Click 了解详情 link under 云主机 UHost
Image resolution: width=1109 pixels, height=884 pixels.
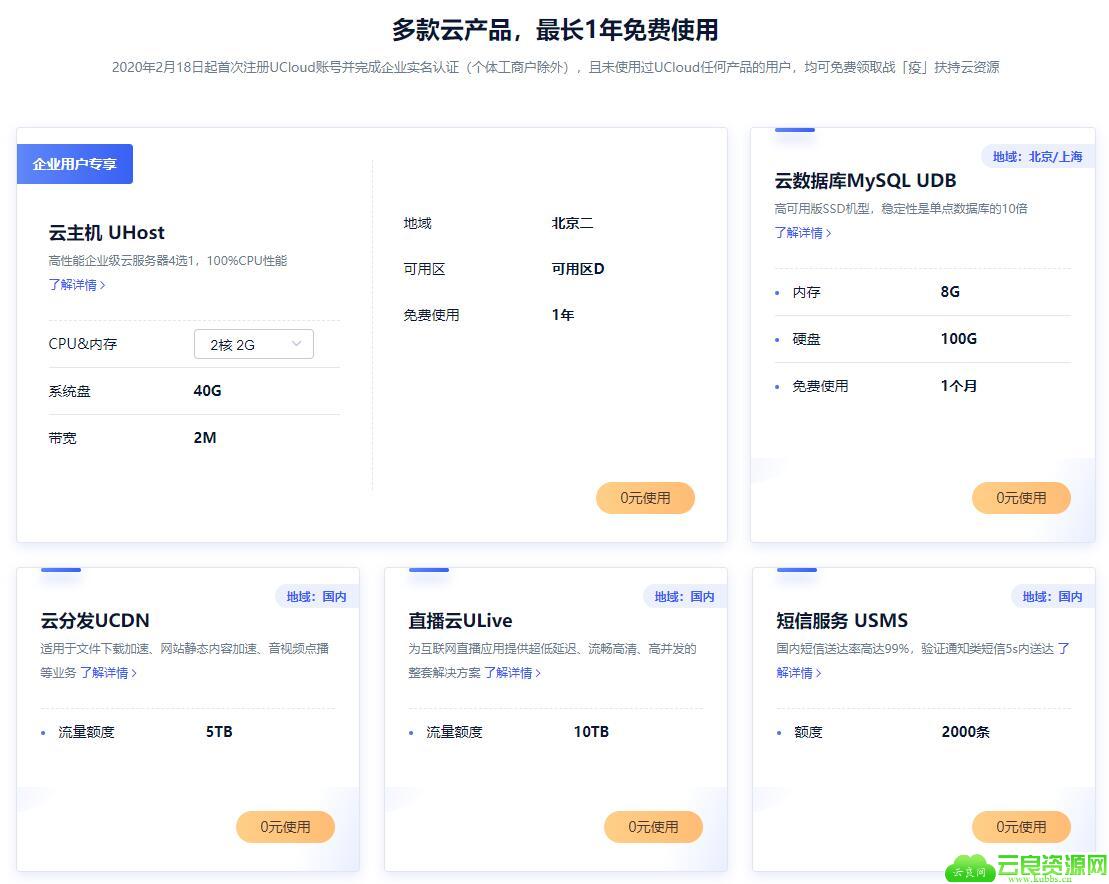pos(77,285)
